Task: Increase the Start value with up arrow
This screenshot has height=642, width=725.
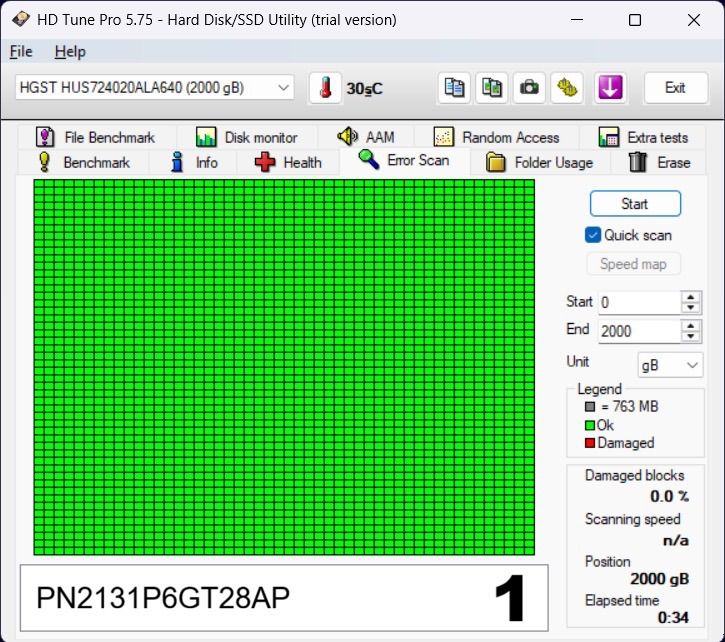Action: click(691, 297)
